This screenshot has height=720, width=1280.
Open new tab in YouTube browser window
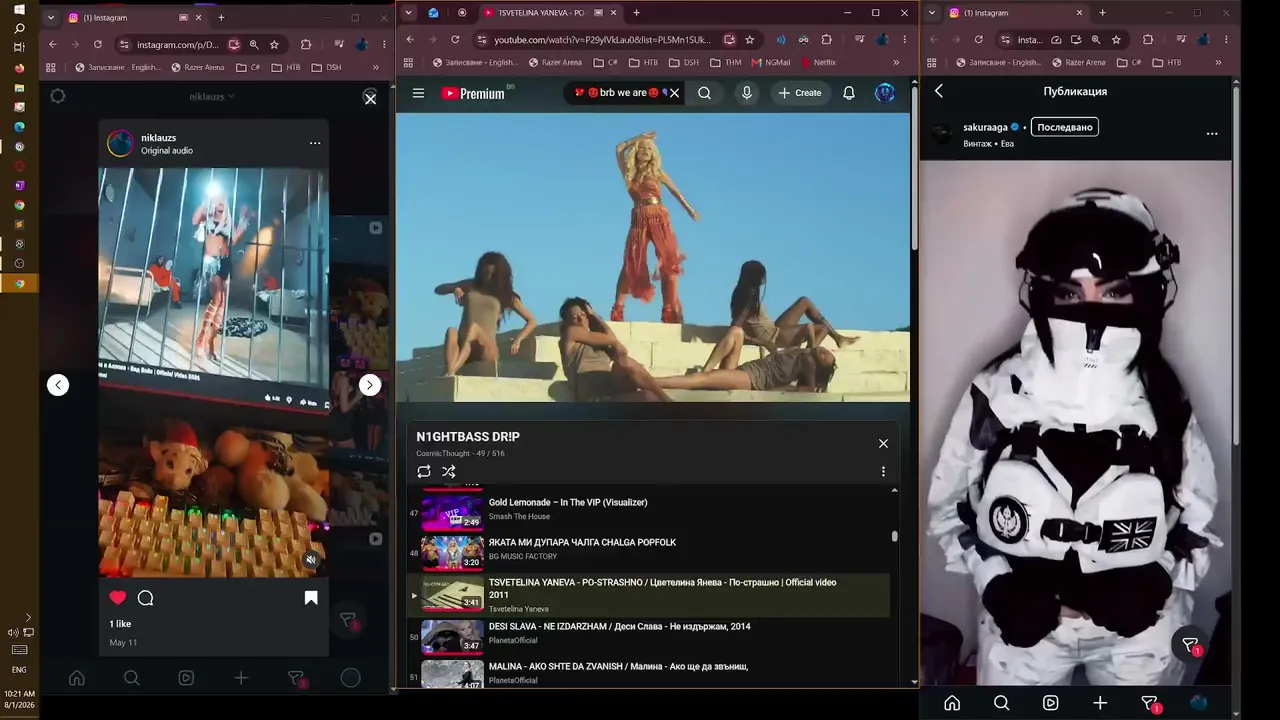[x=636, y=13]
